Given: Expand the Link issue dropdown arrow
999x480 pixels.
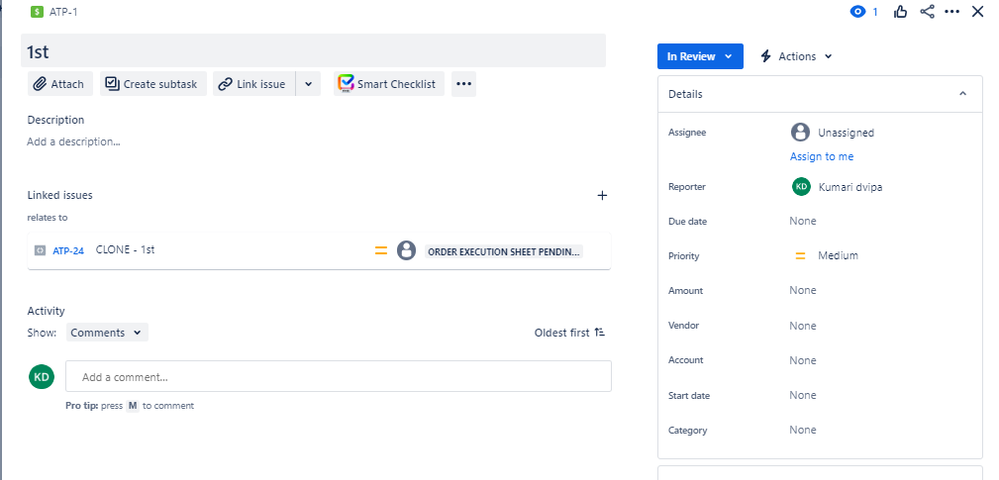Looking at the screenshot, I should click(308, 84).
